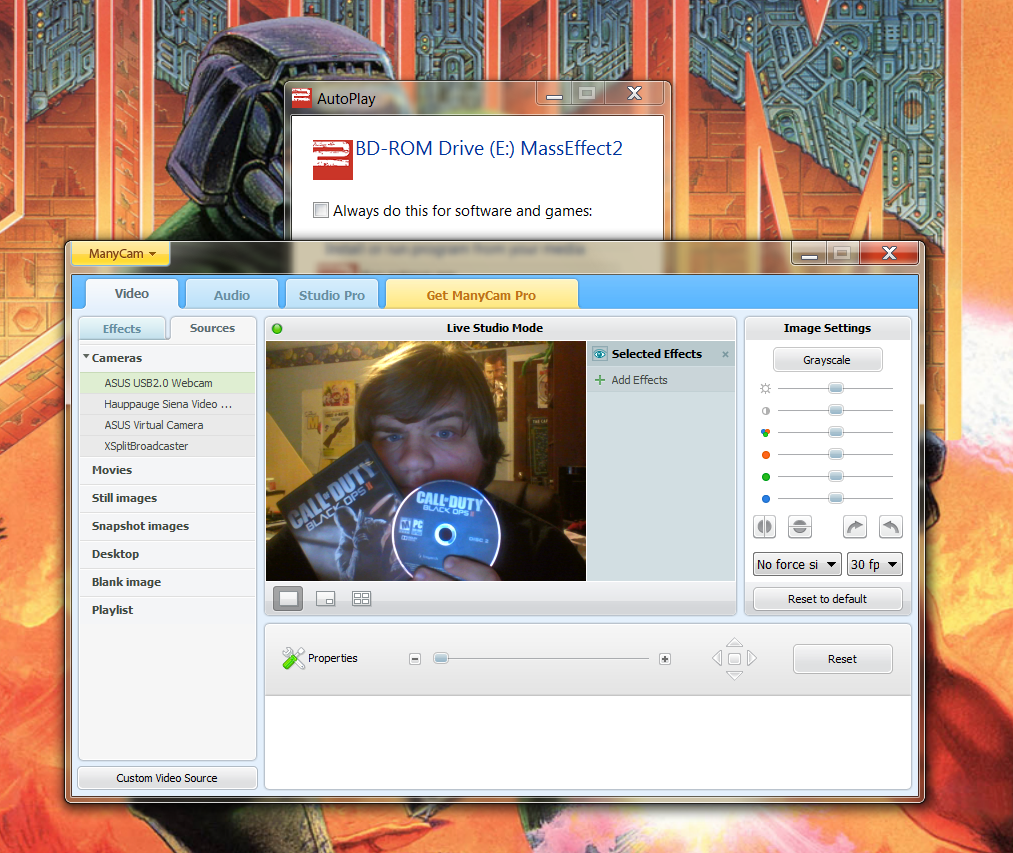
Task: Switch to the Effects sub-tab
Action: 122,329
